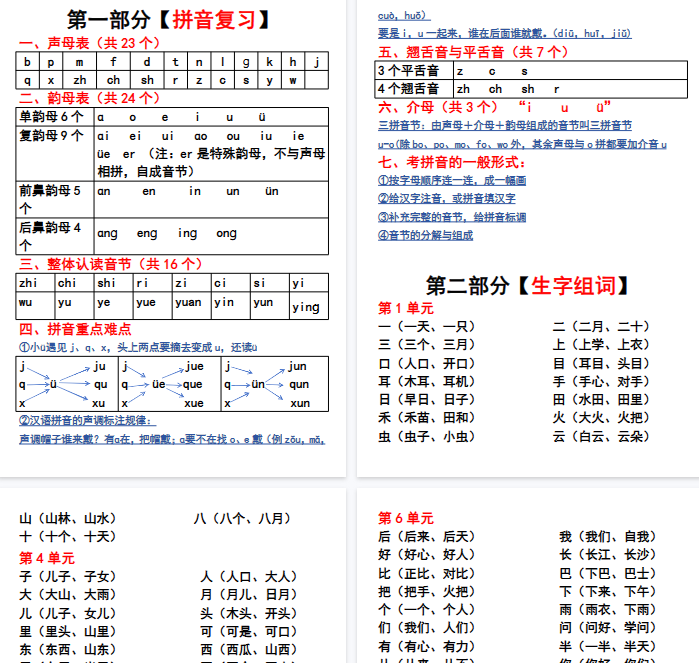Viewport: 699px width, 663px height.
Task: Click the 前鼻韵母5个 row label
Action: 52,198
